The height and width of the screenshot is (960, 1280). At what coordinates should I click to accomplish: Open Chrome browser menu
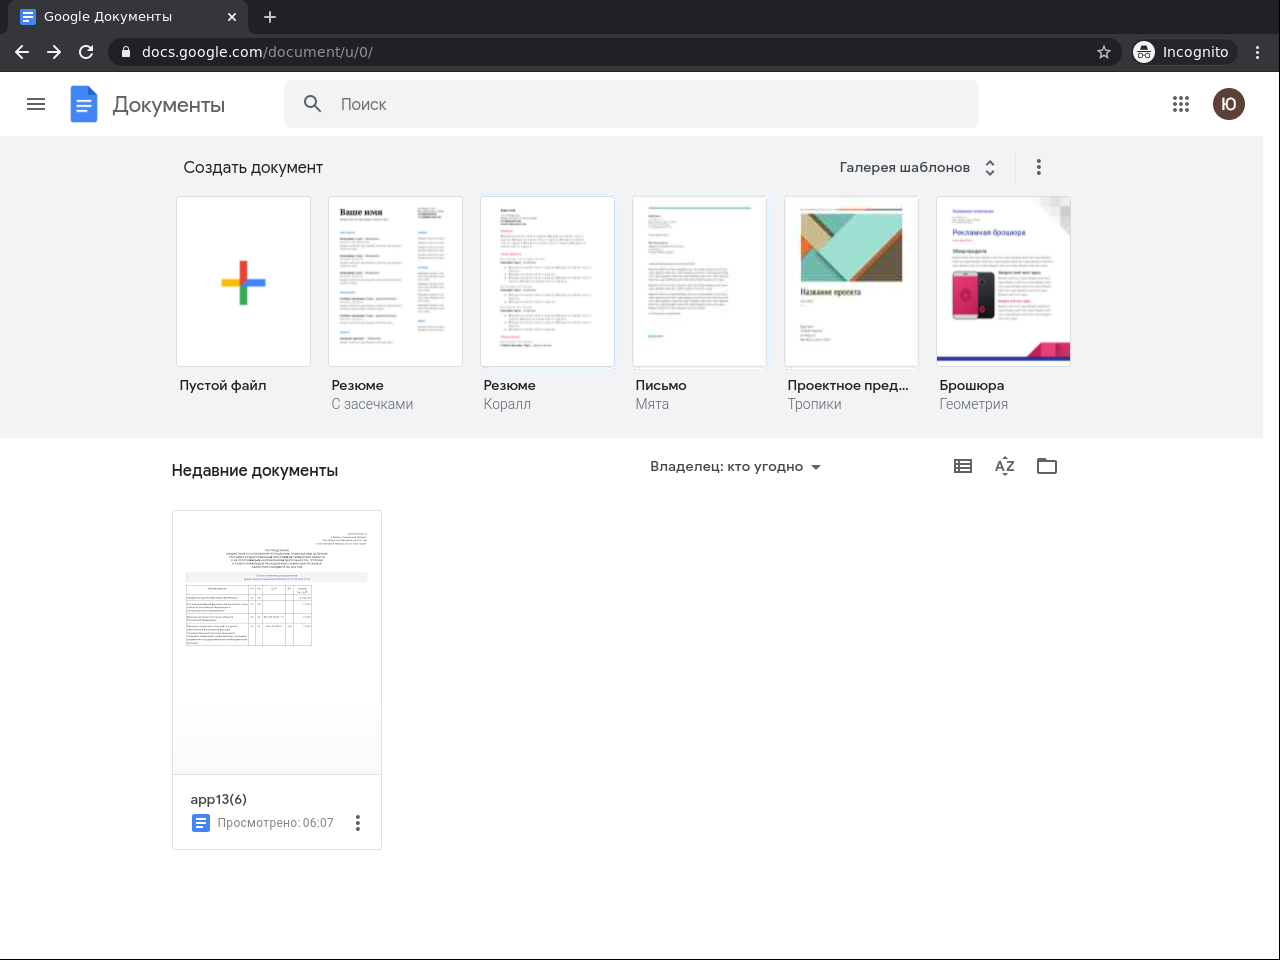click(x=1258, y=52)
